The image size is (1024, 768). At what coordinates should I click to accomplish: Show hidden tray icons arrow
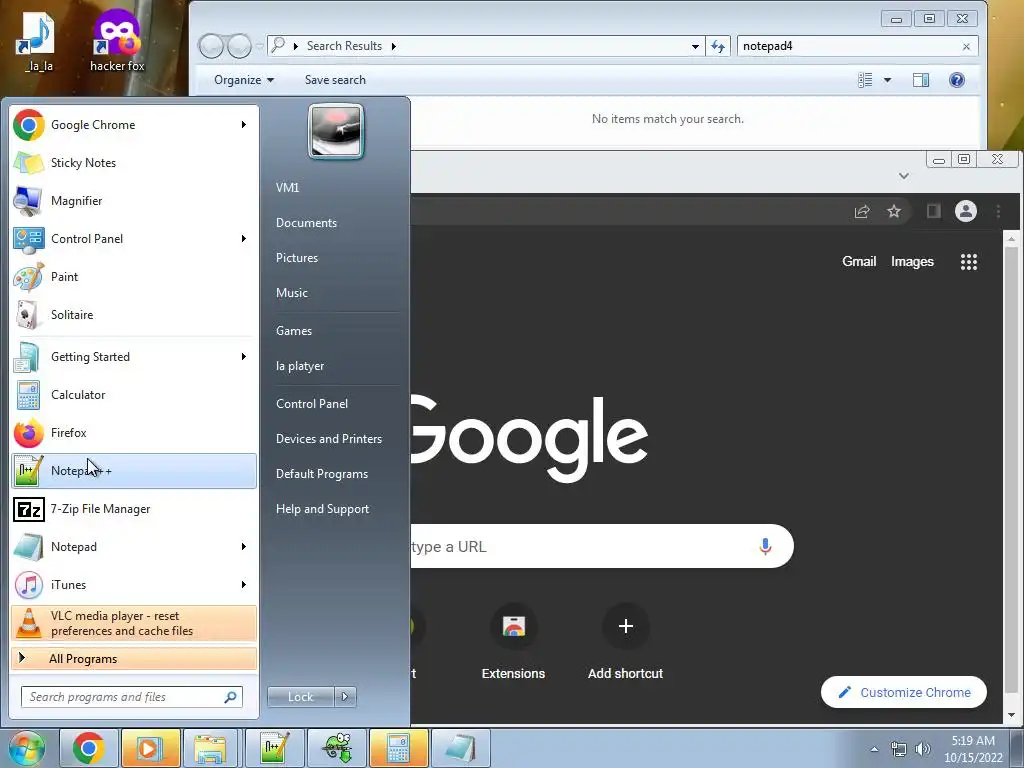[874, 749]
